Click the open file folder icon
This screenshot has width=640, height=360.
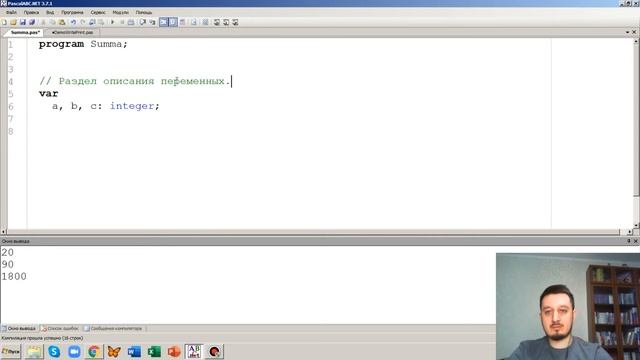[13, 22]
